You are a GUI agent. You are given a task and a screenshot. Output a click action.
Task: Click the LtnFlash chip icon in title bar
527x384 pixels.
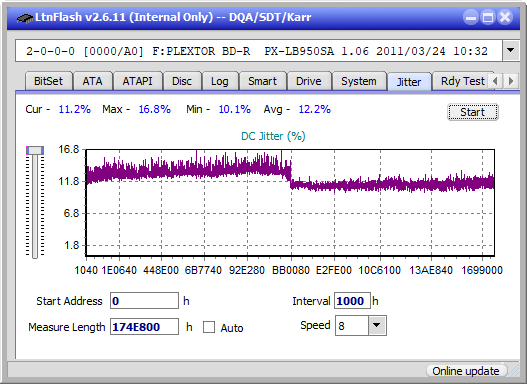(25, 18)
